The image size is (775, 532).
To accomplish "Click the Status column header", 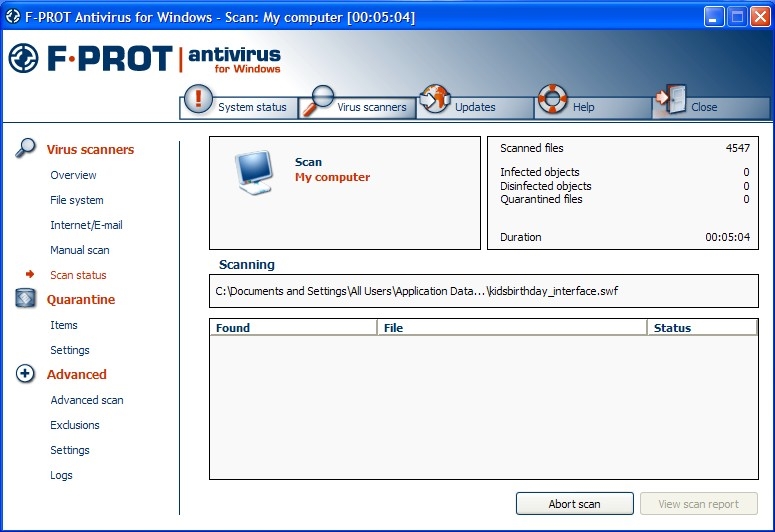I will coord(672,328).
